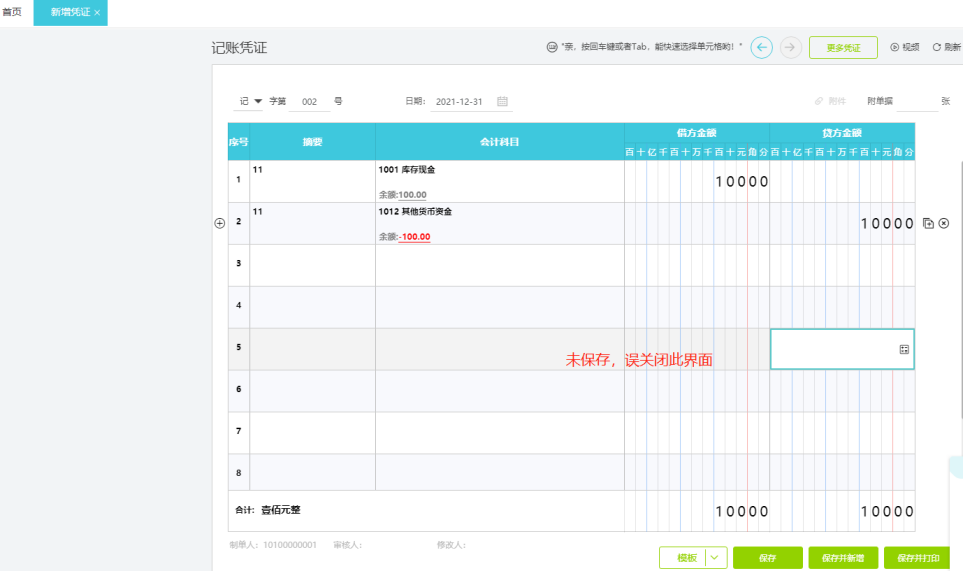Click the total text 壹佰元整

[281, 510]
